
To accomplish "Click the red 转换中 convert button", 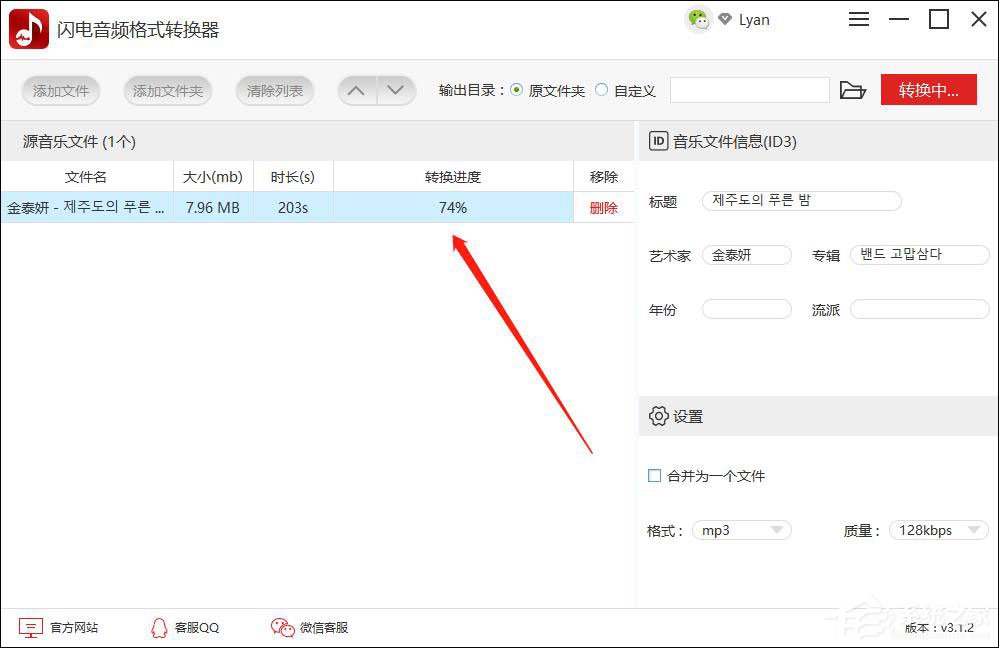I will click(928, 89).
